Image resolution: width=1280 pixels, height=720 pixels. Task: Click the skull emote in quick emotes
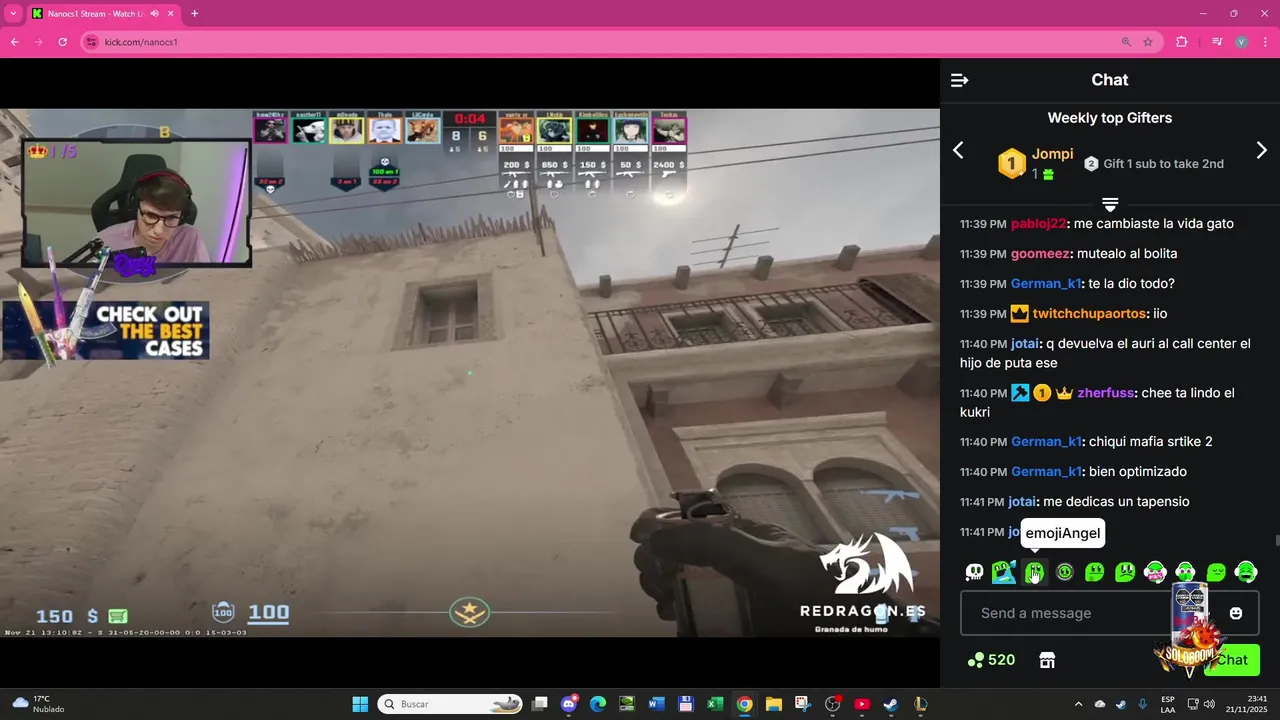[974, 572]
